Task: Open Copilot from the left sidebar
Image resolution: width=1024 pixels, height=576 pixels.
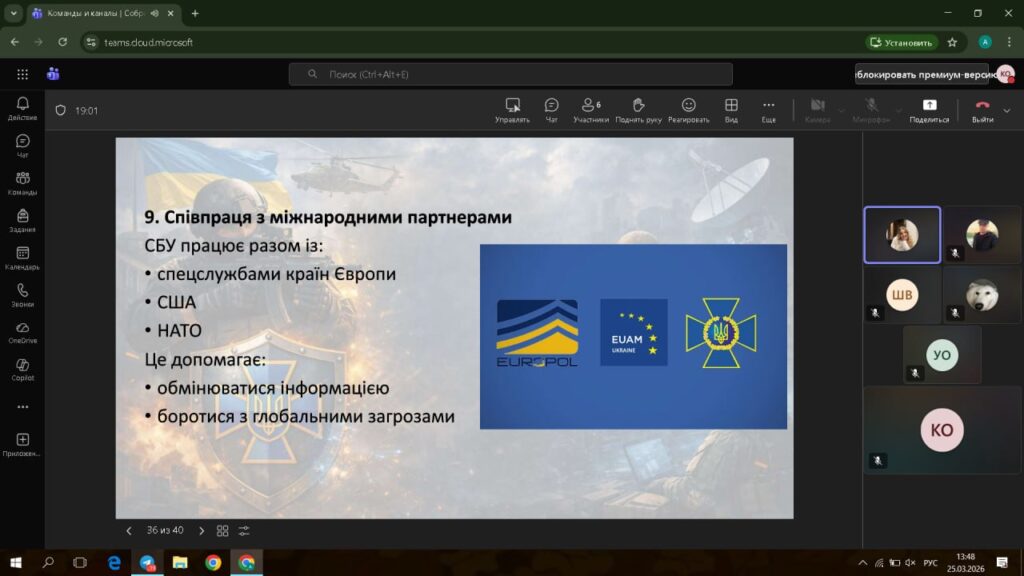Action: 22,369
